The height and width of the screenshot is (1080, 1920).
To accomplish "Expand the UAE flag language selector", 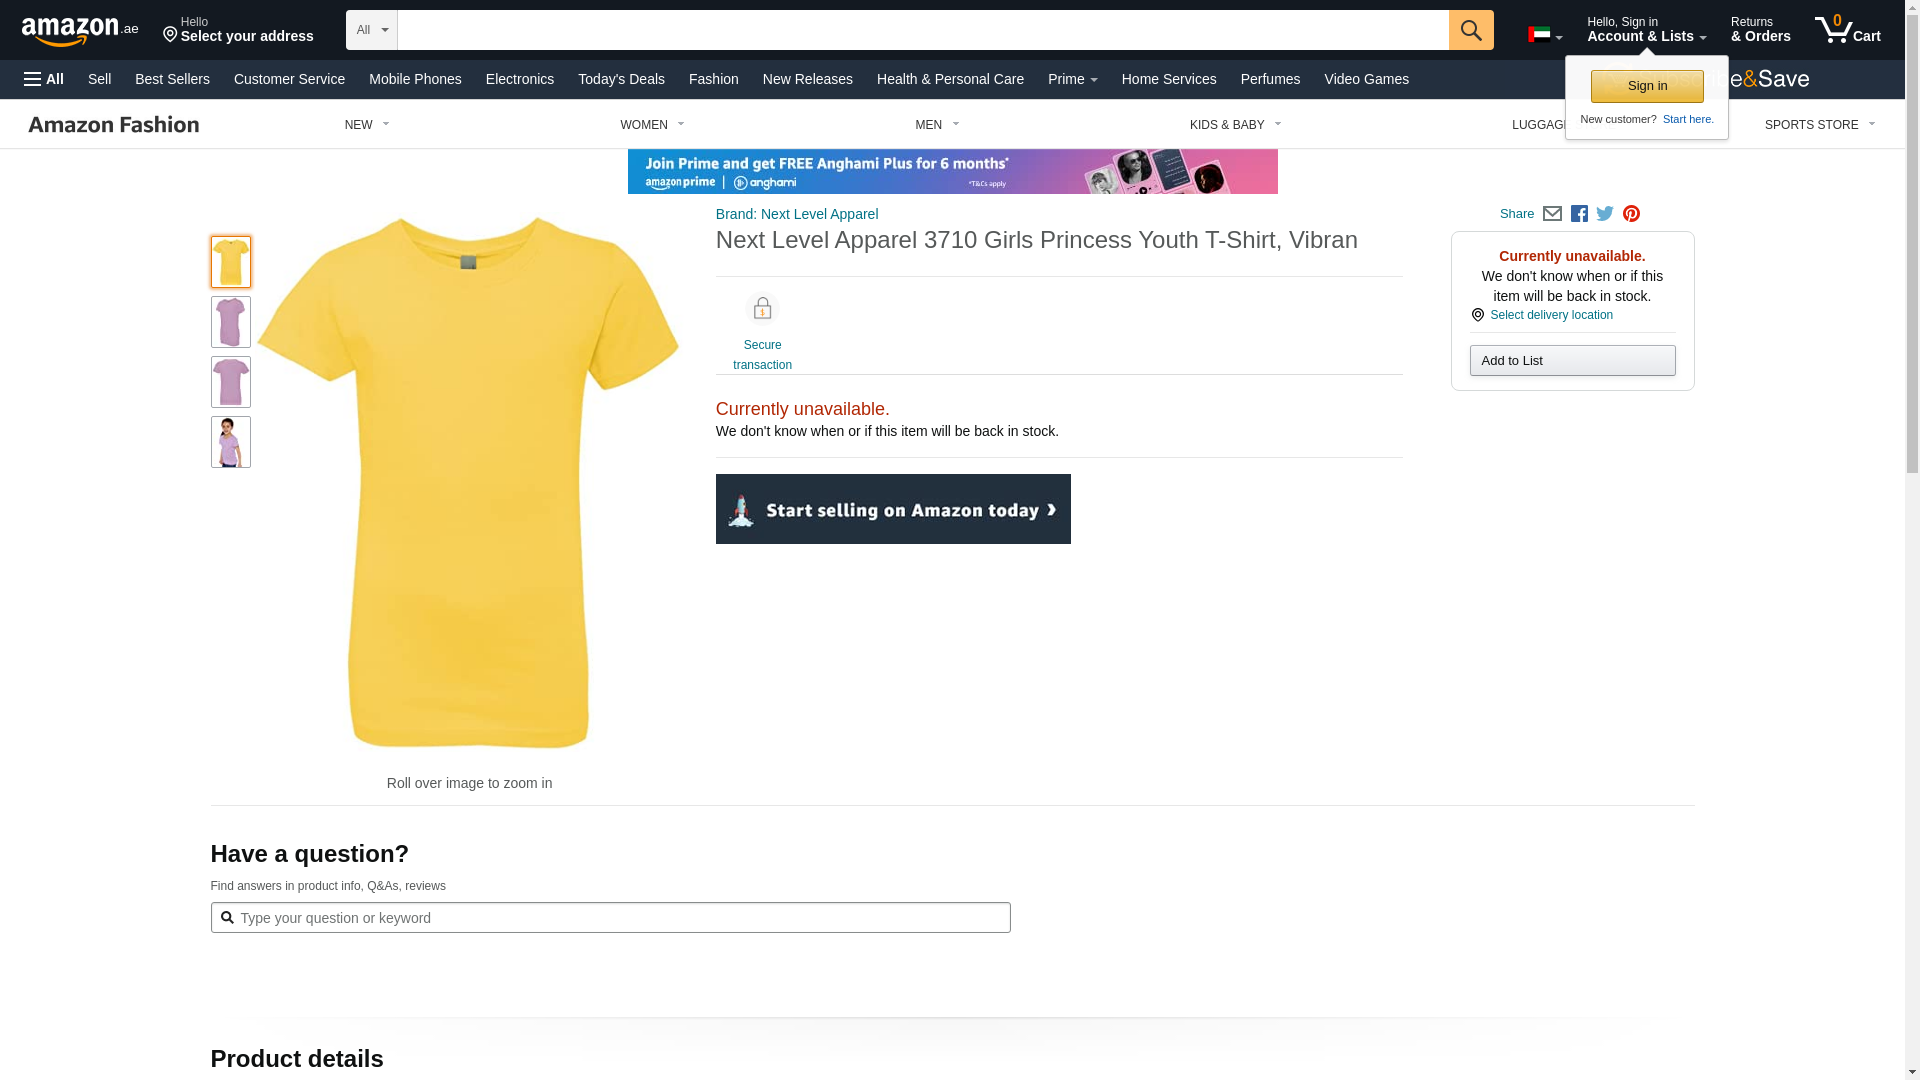I will pyautogui.click(x=1544, y=35).
